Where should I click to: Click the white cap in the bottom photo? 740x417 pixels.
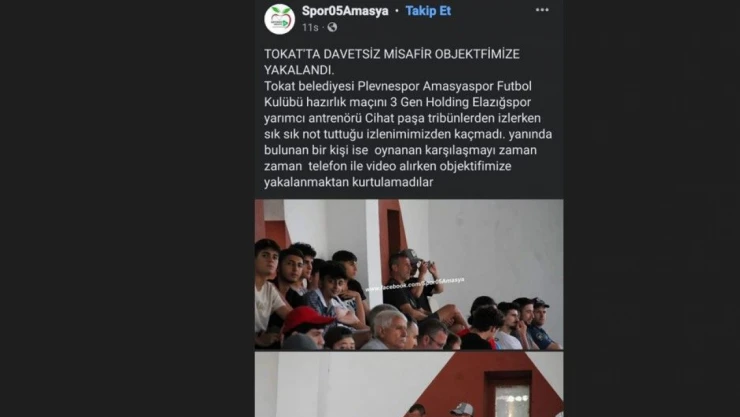[x=462, y=409]
